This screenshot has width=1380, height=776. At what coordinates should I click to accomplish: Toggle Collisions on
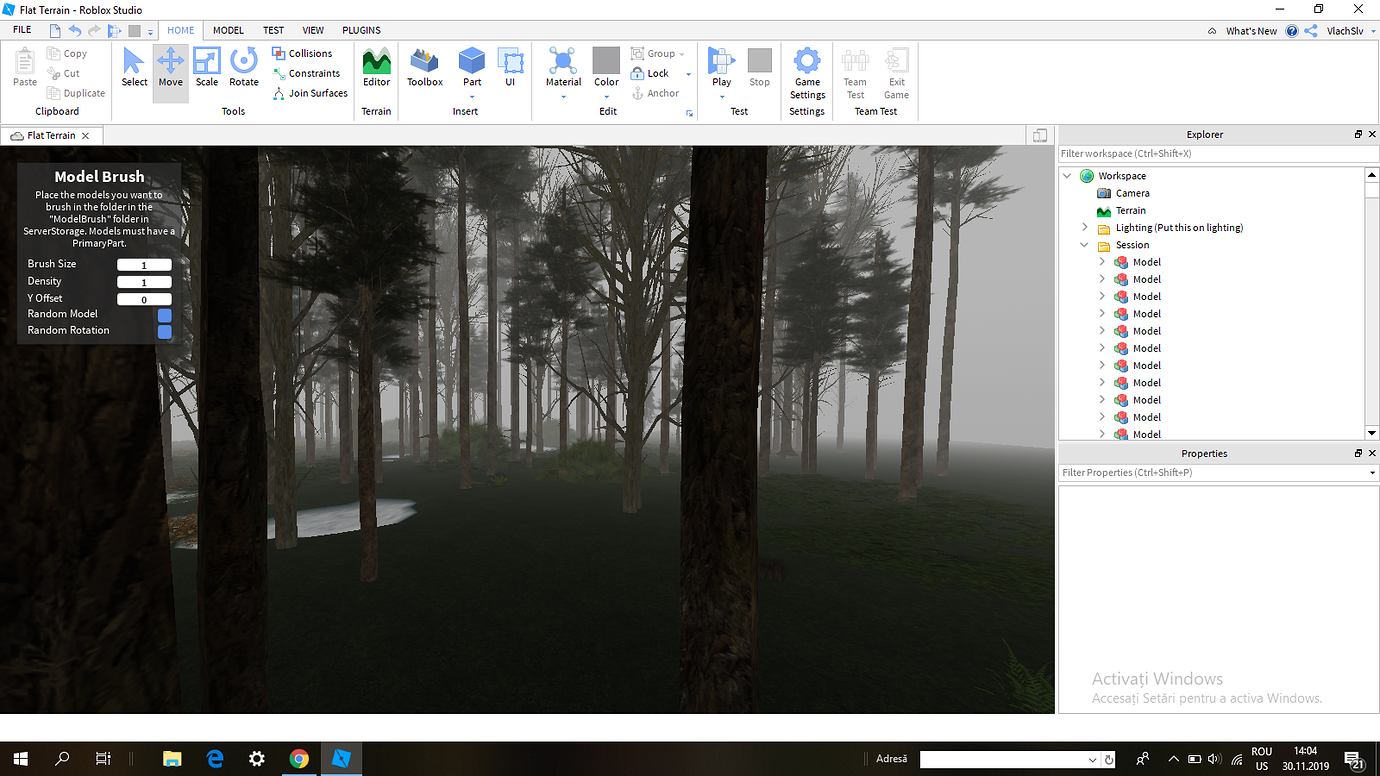point(302,53)
